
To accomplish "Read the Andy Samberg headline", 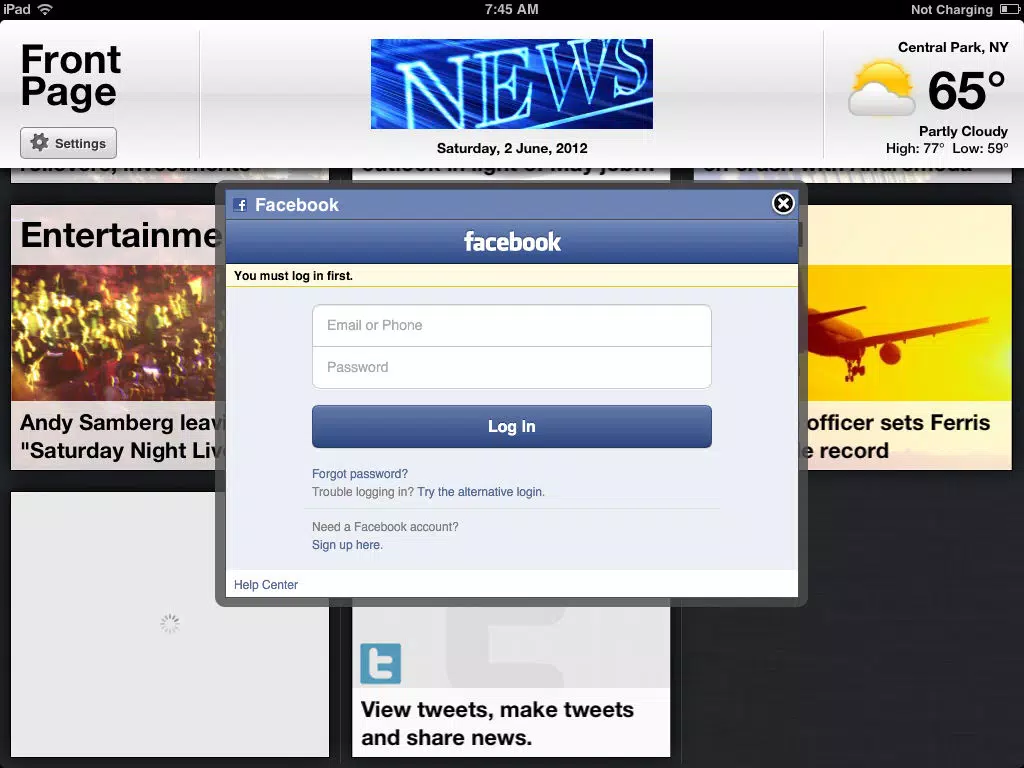I will click(122, 436).
